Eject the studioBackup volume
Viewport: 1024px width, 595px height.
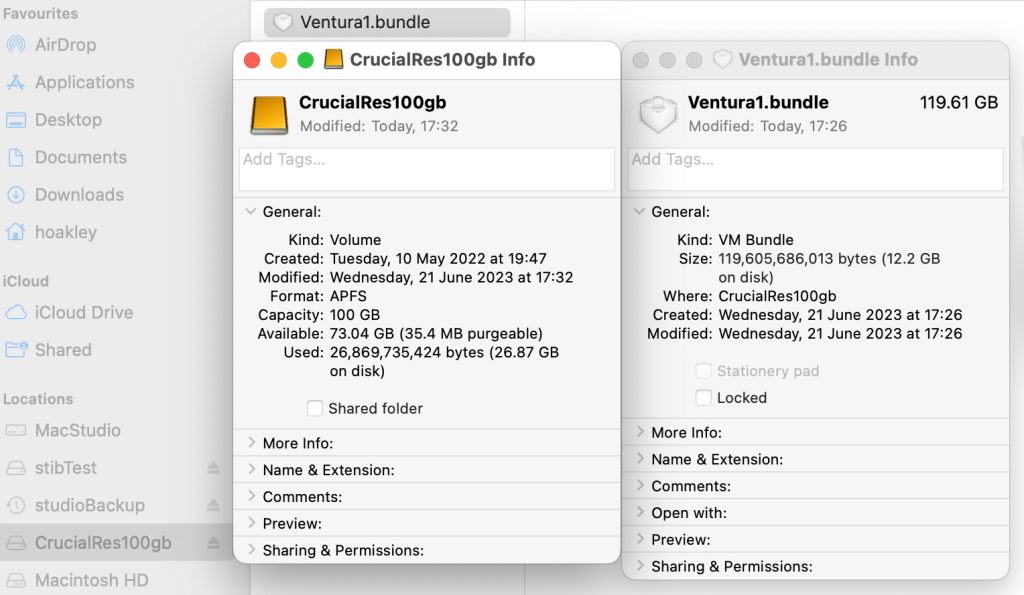point(213,505)
